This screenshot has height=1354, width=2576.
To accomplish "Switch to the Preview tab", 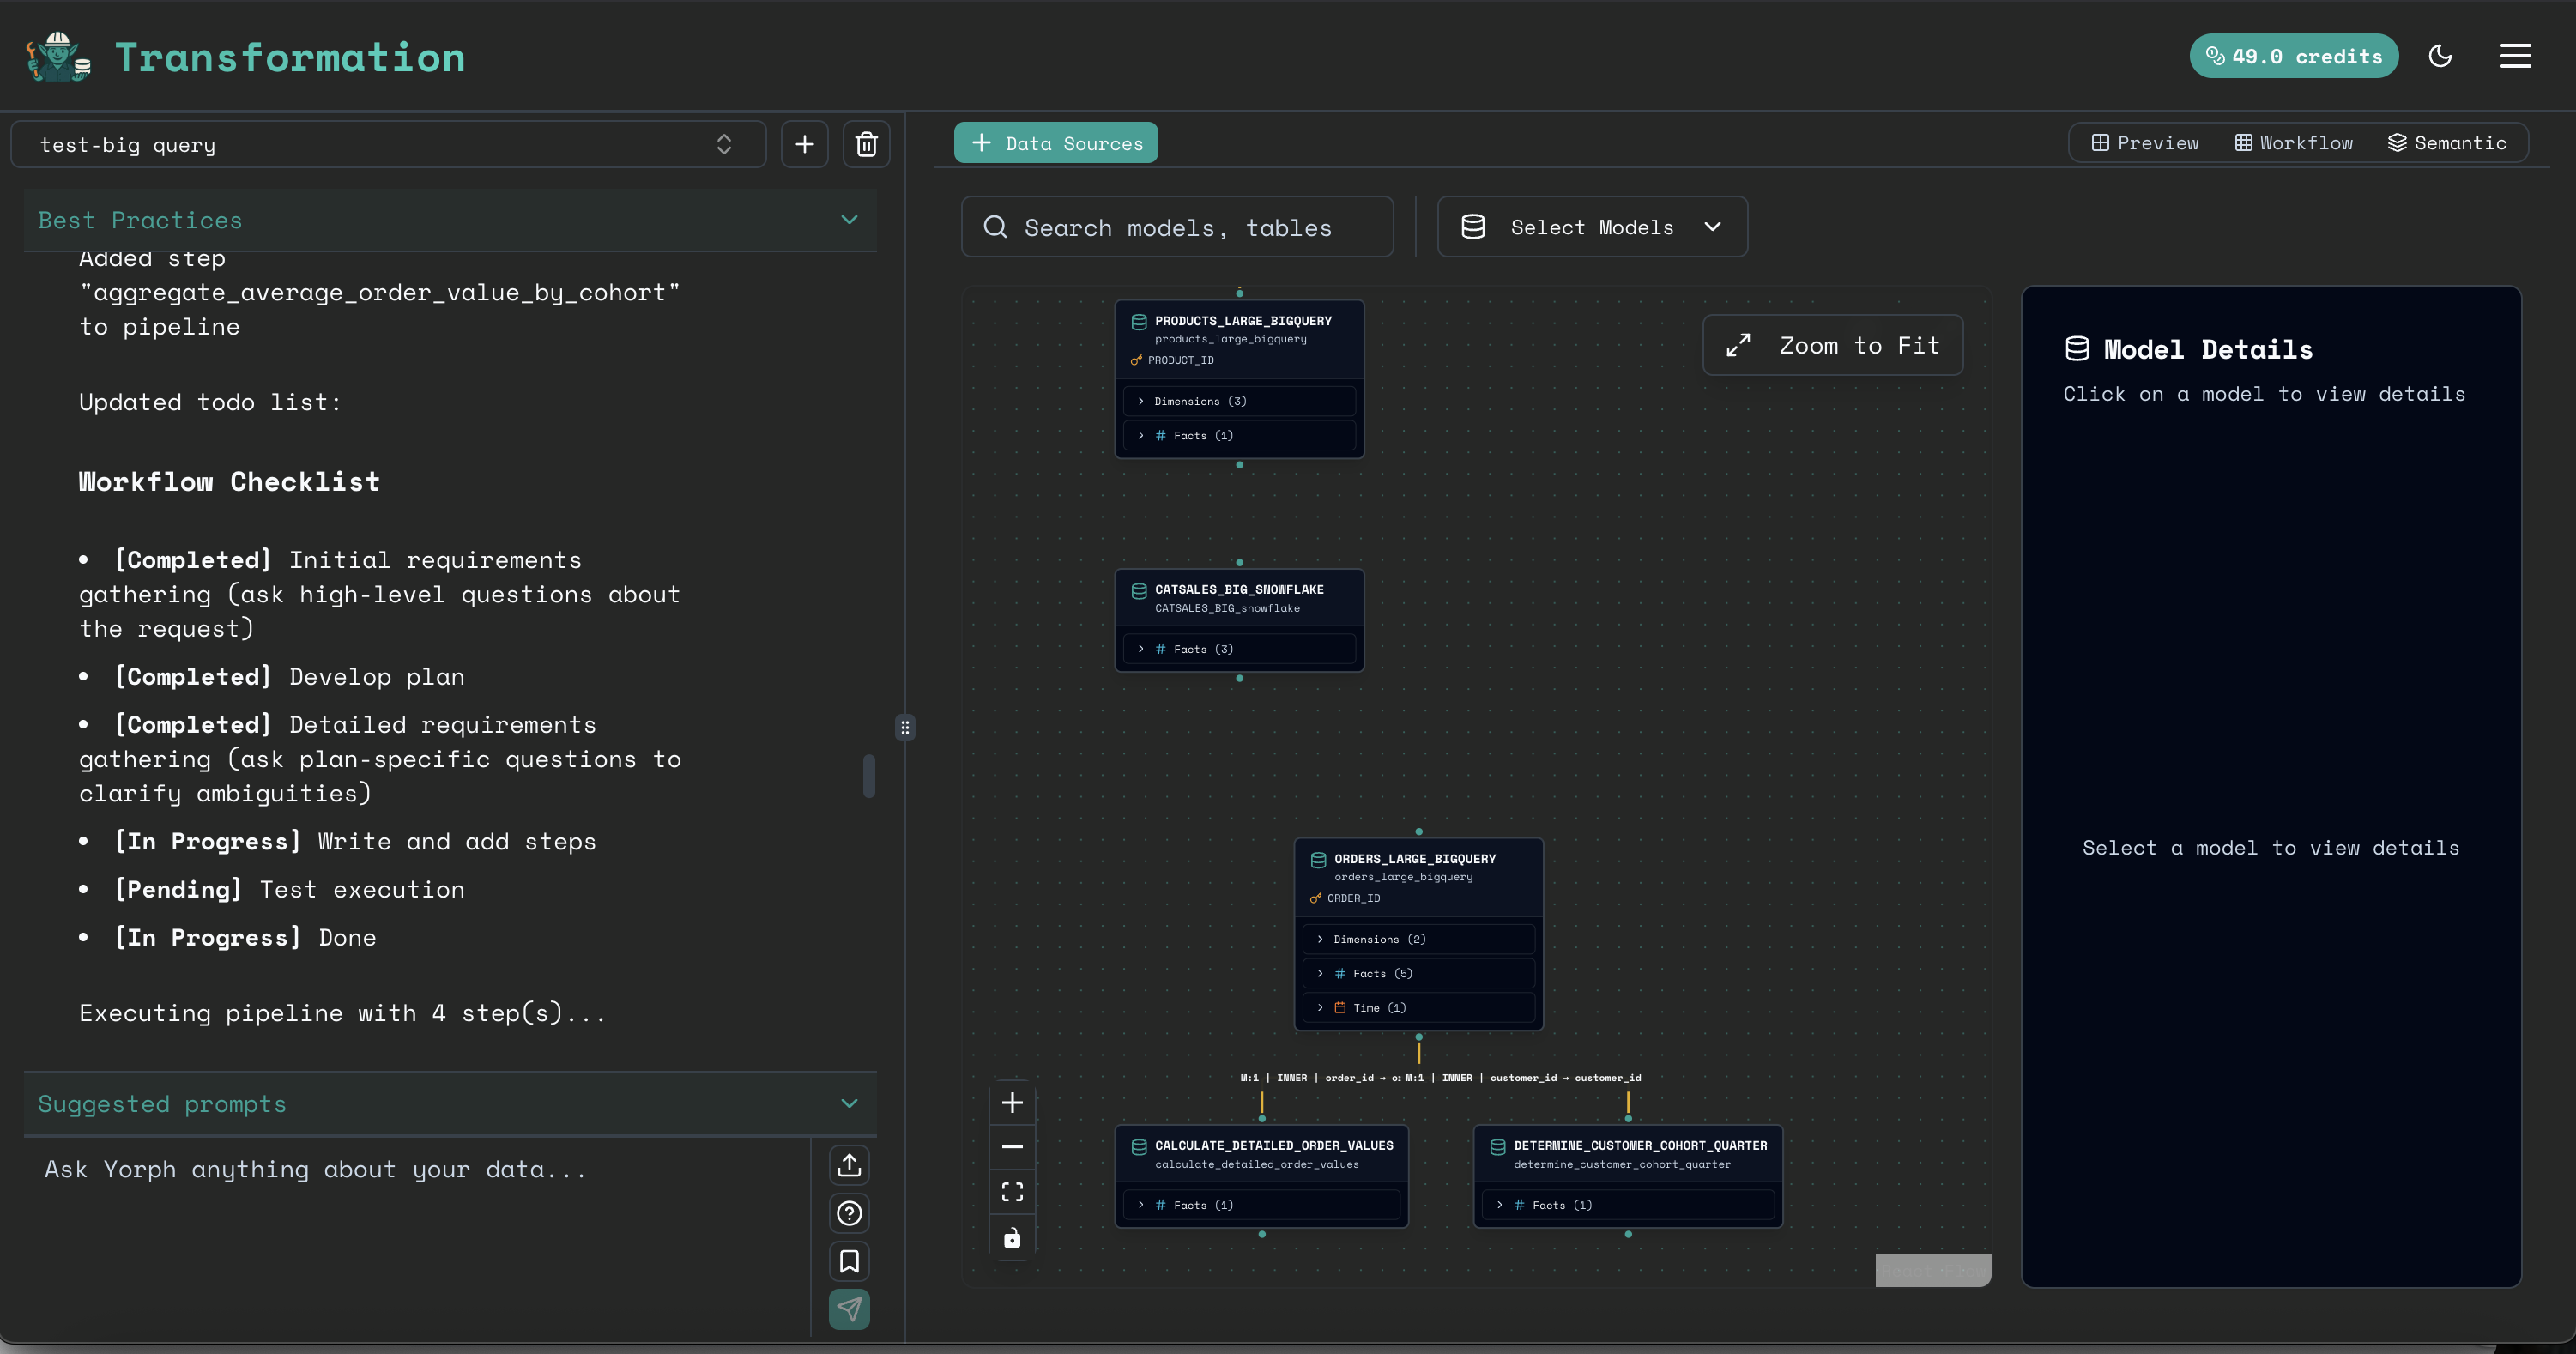I will coord(2145,143).
